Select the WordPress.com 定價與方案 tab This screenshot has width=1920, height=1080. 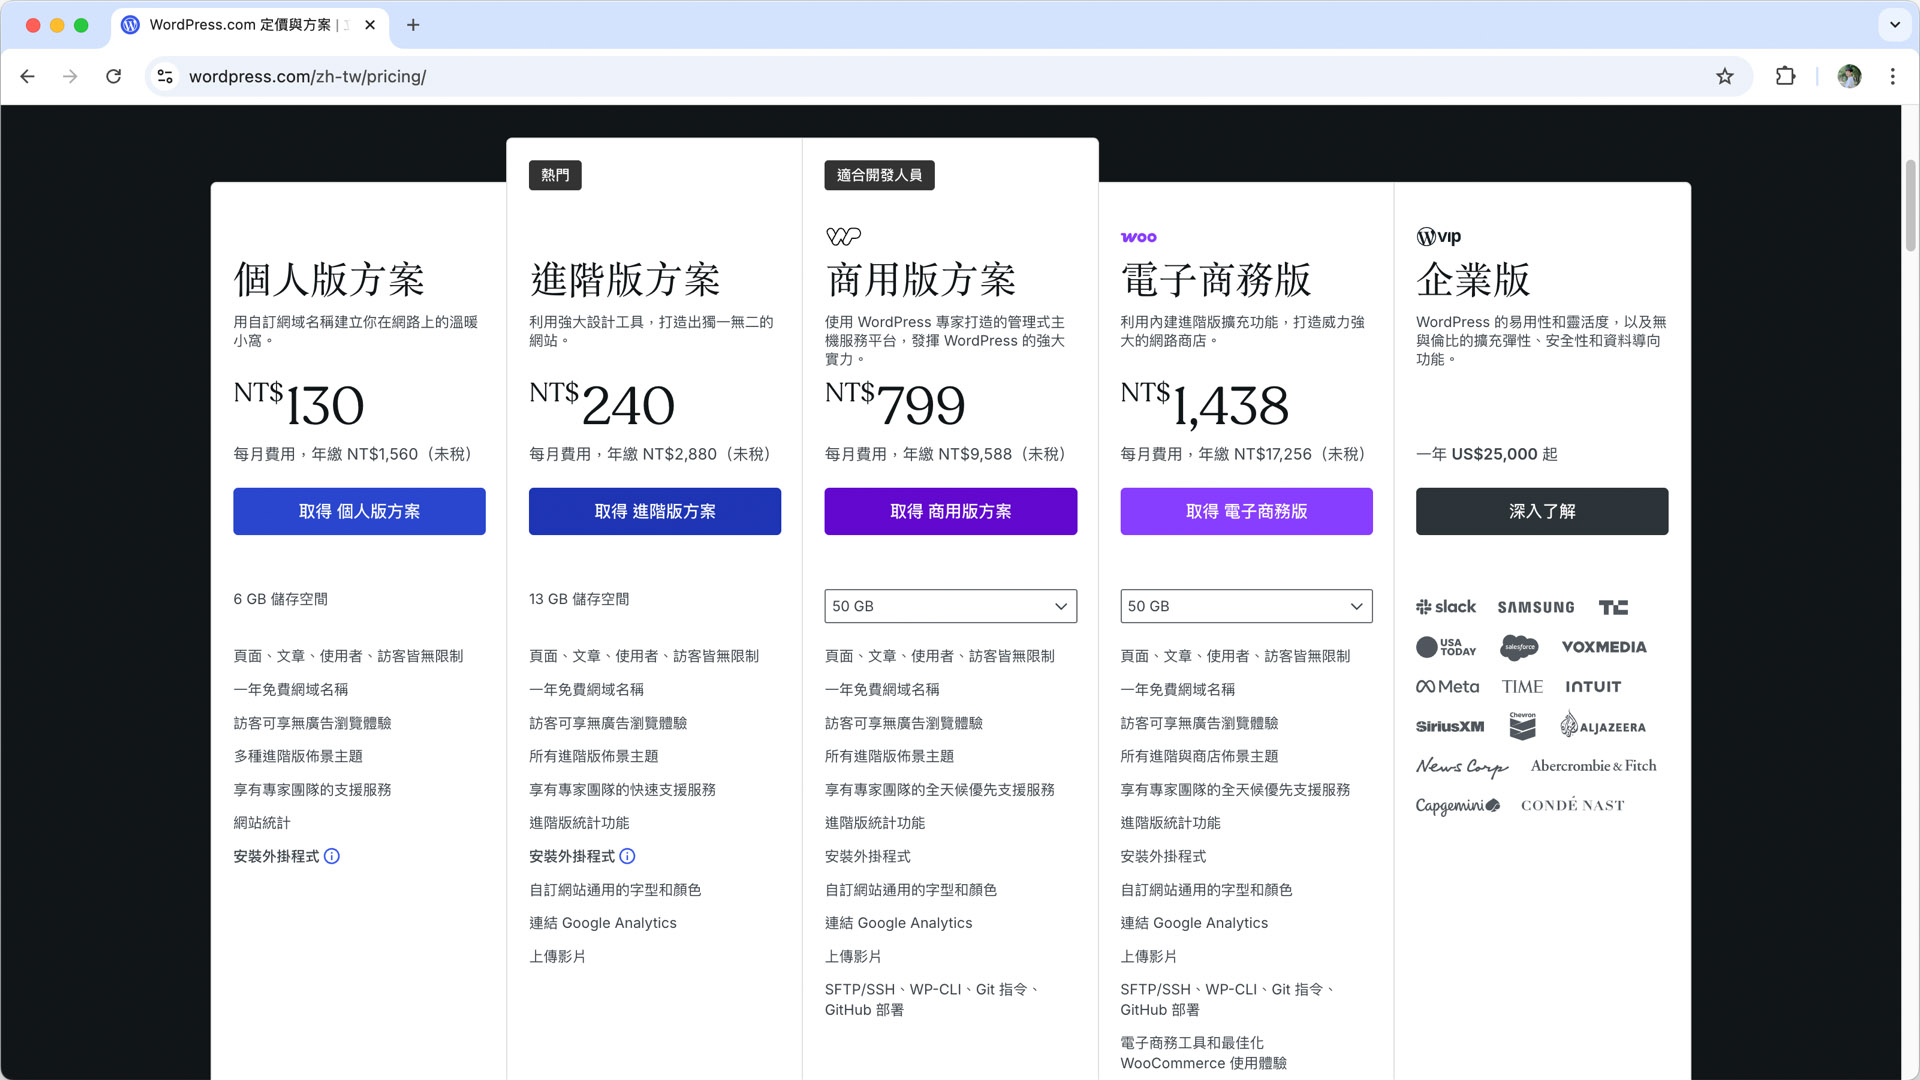pyautogui.click(x=240, y=25)
